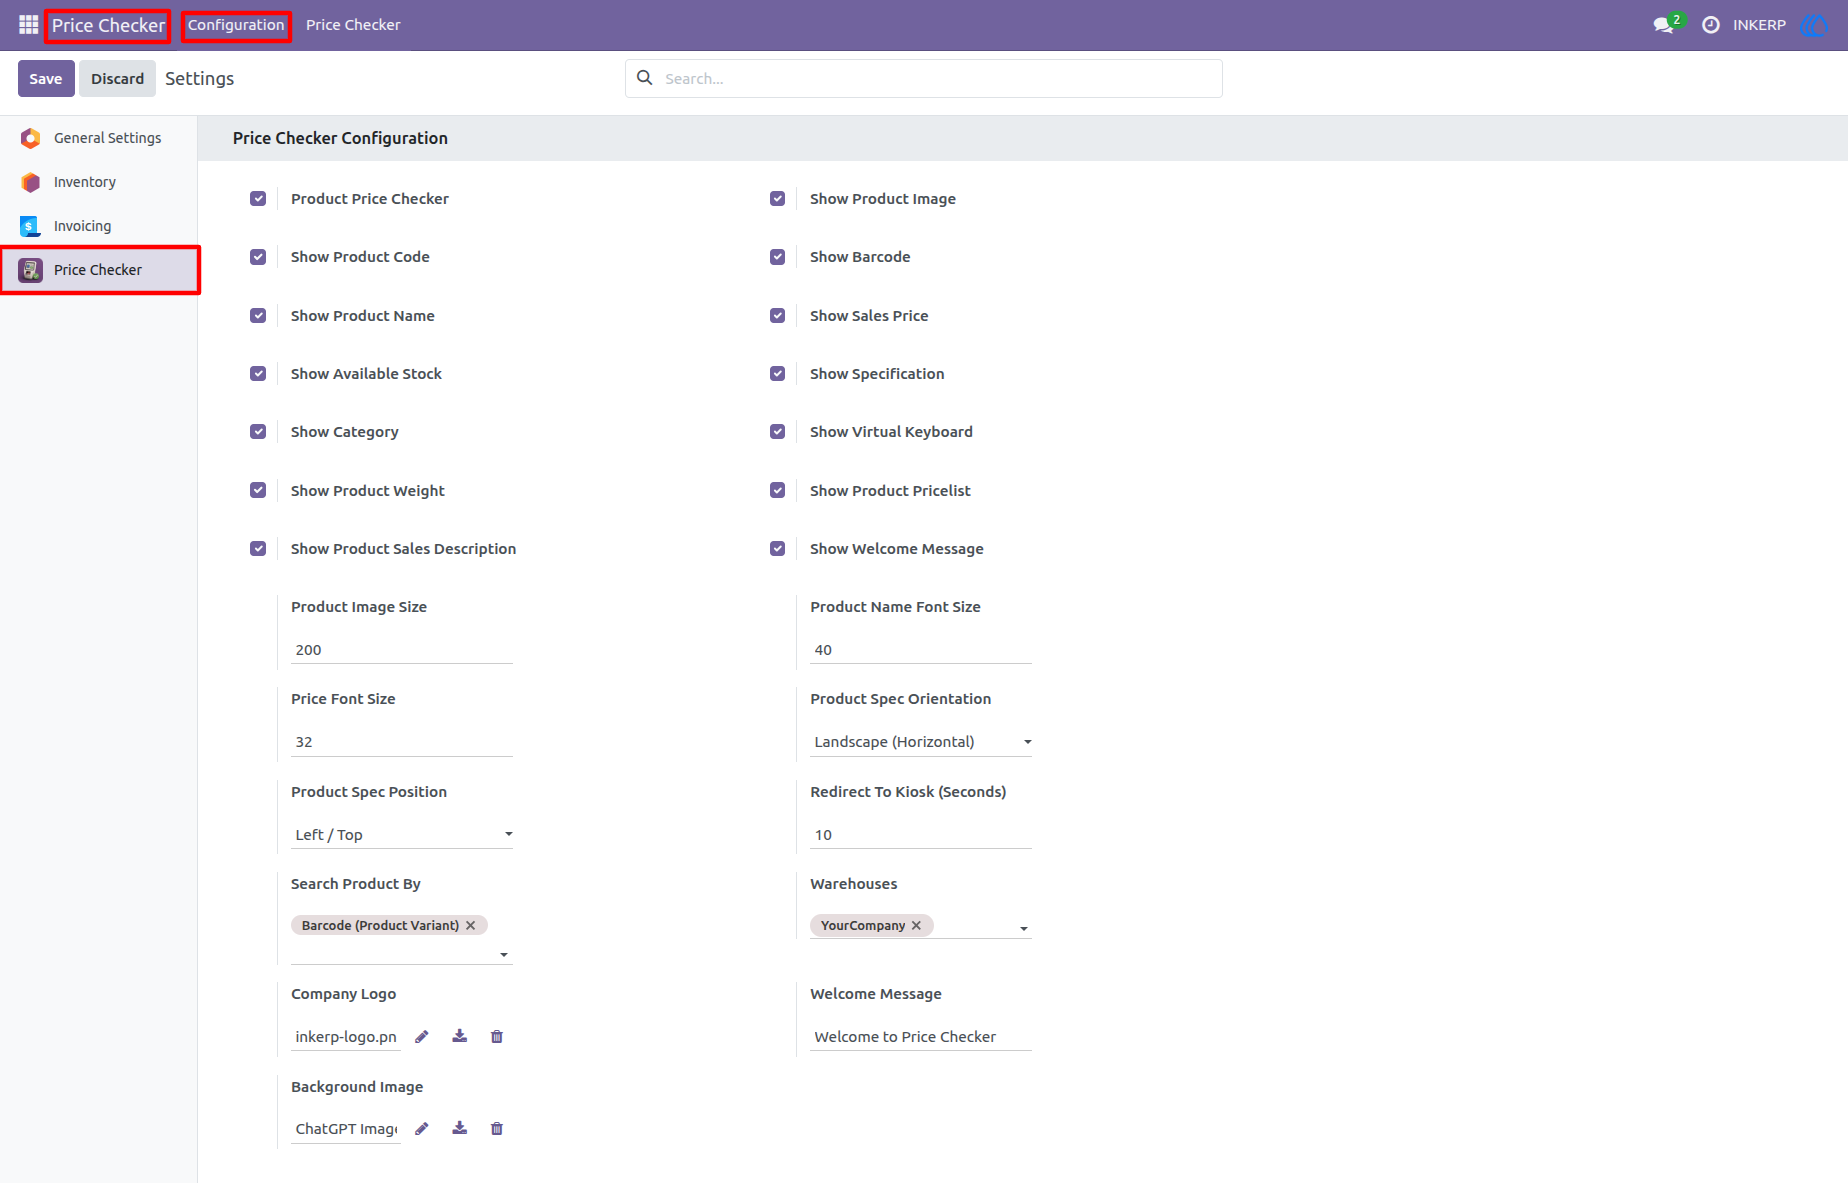Delete the Company Logo with trash icon
The image size is (1848, 1183).
click(x=497, y=1037)
